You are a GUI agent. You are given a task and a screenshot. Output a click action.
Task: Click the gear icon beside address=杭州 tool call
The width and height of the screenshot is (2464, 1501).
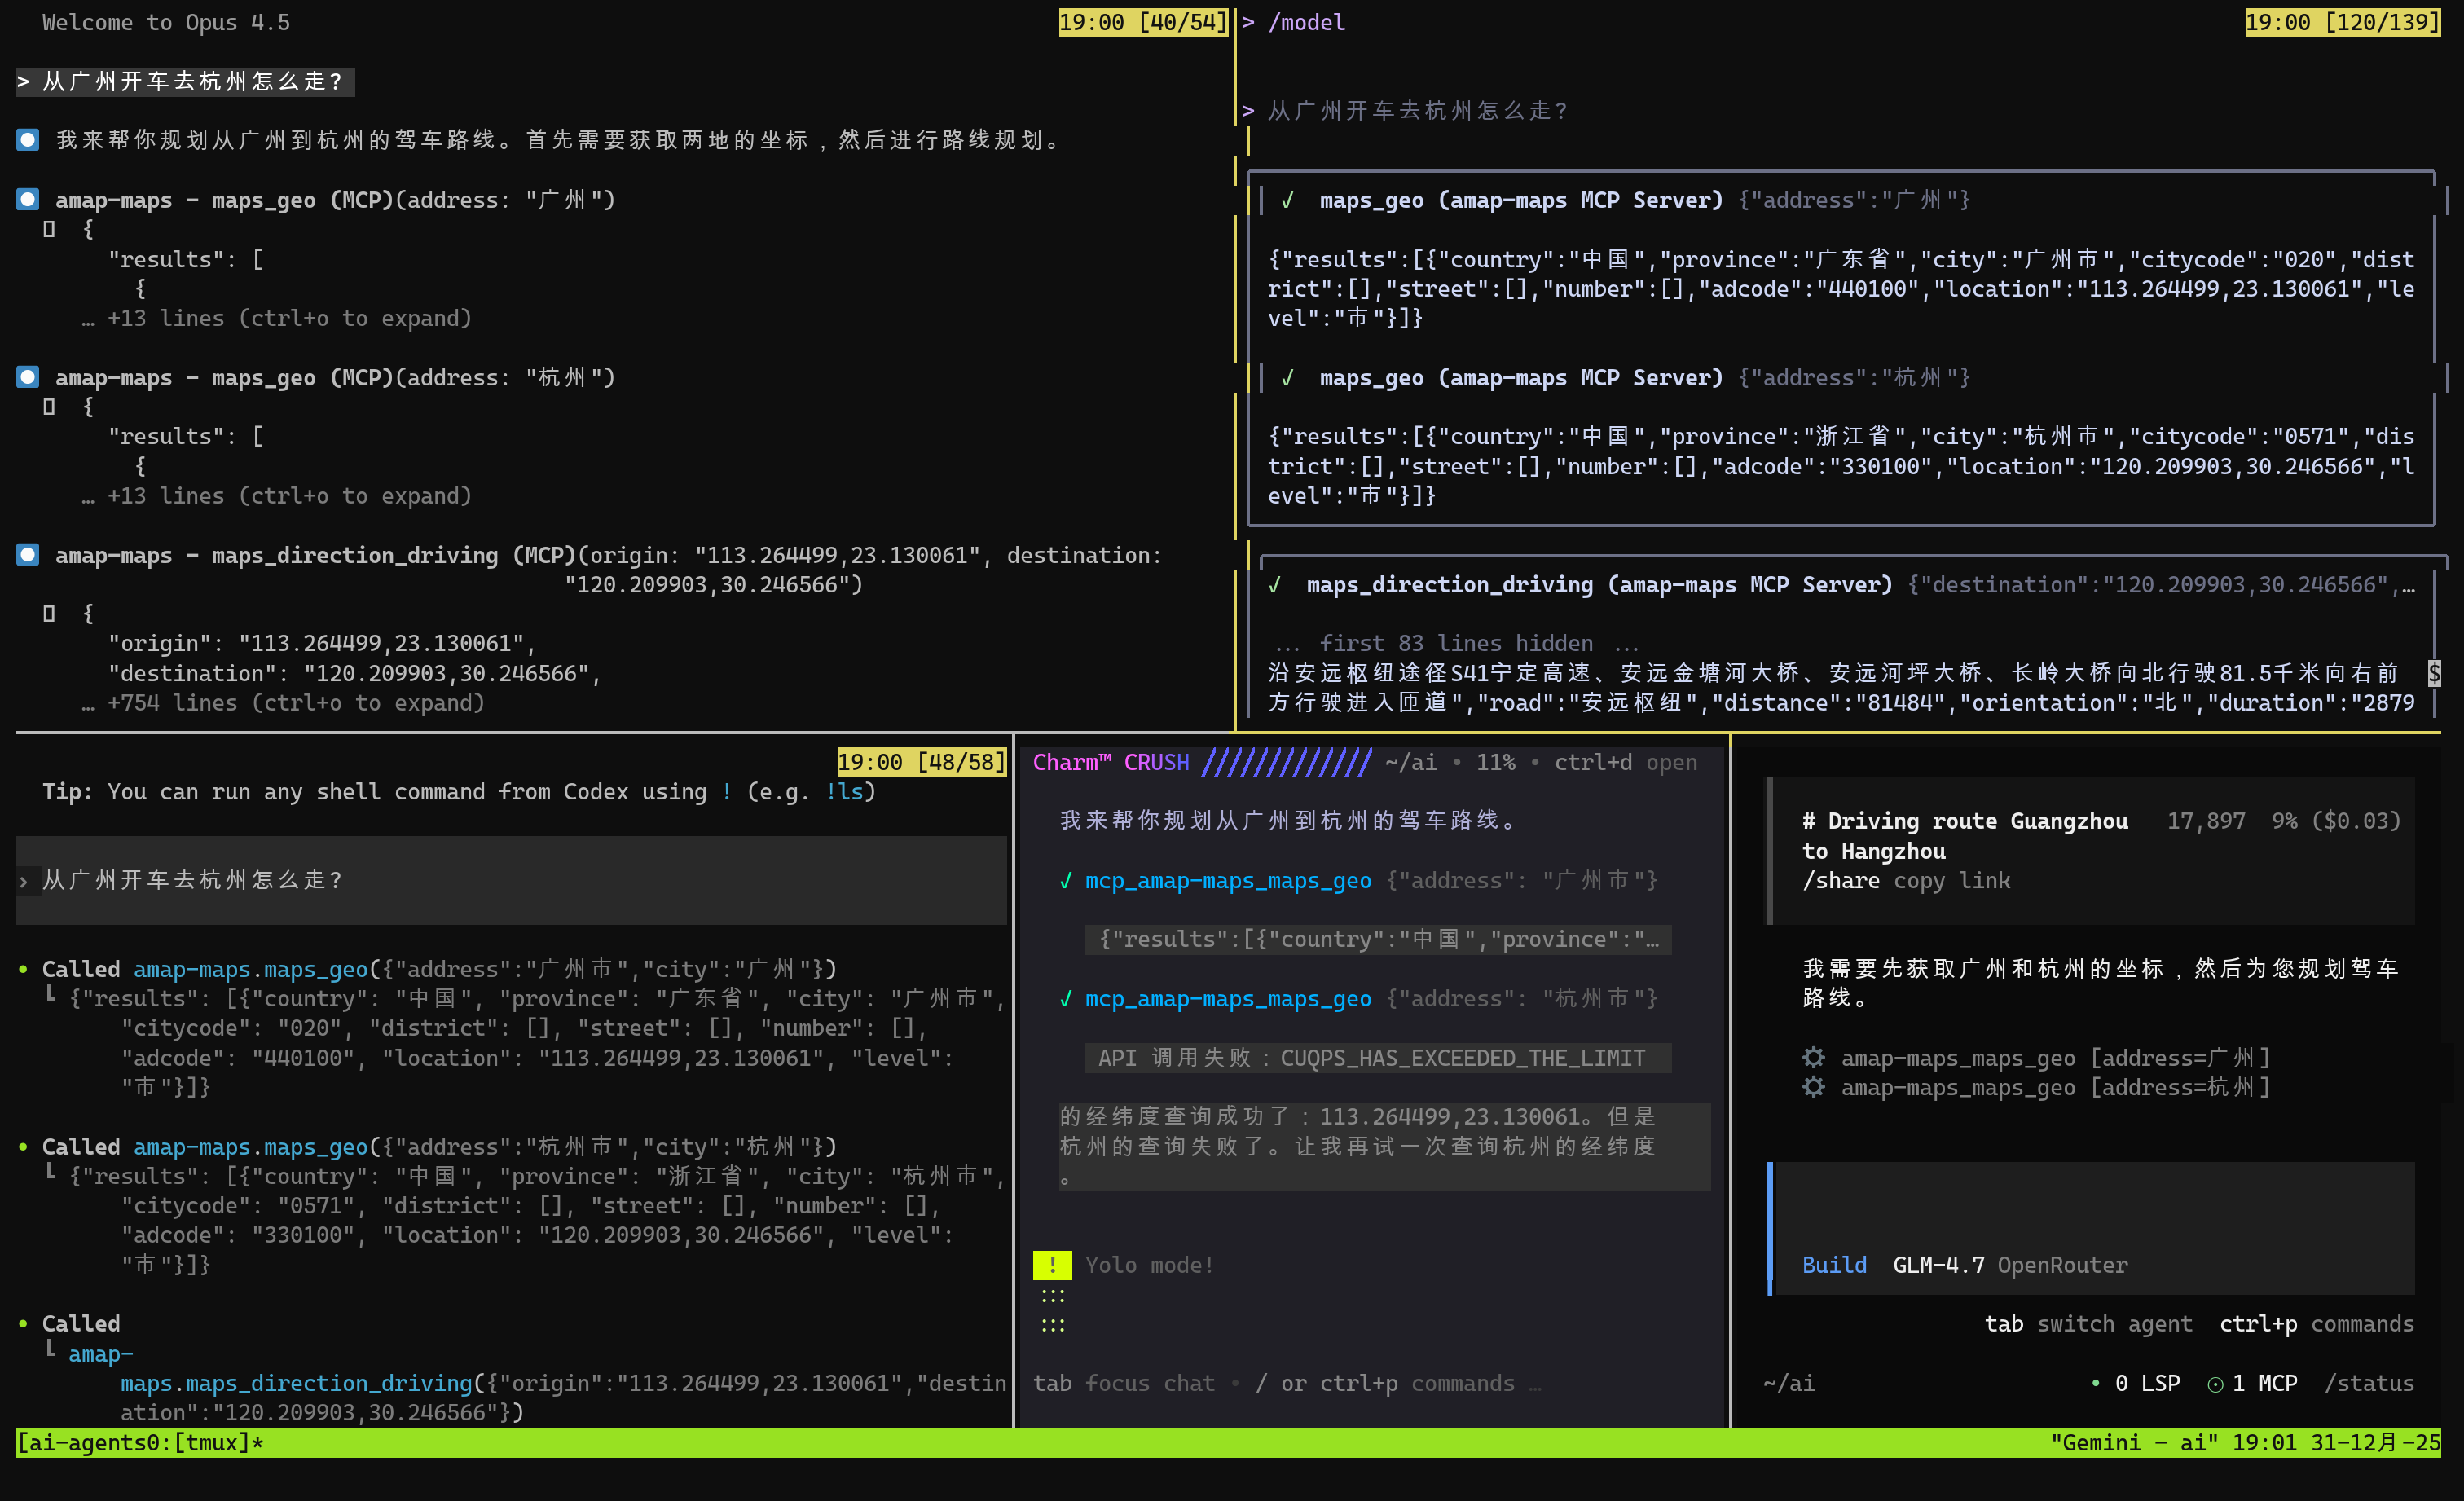coord(1813,1087)
